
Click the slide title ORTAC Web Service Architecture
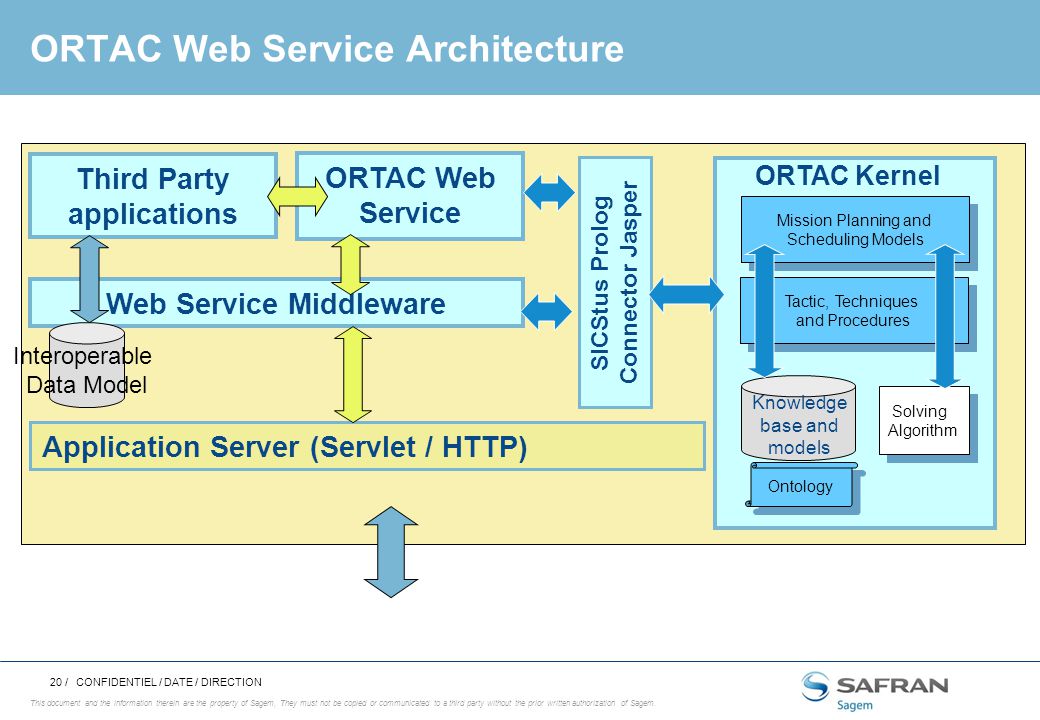click(x=327, y=48)
